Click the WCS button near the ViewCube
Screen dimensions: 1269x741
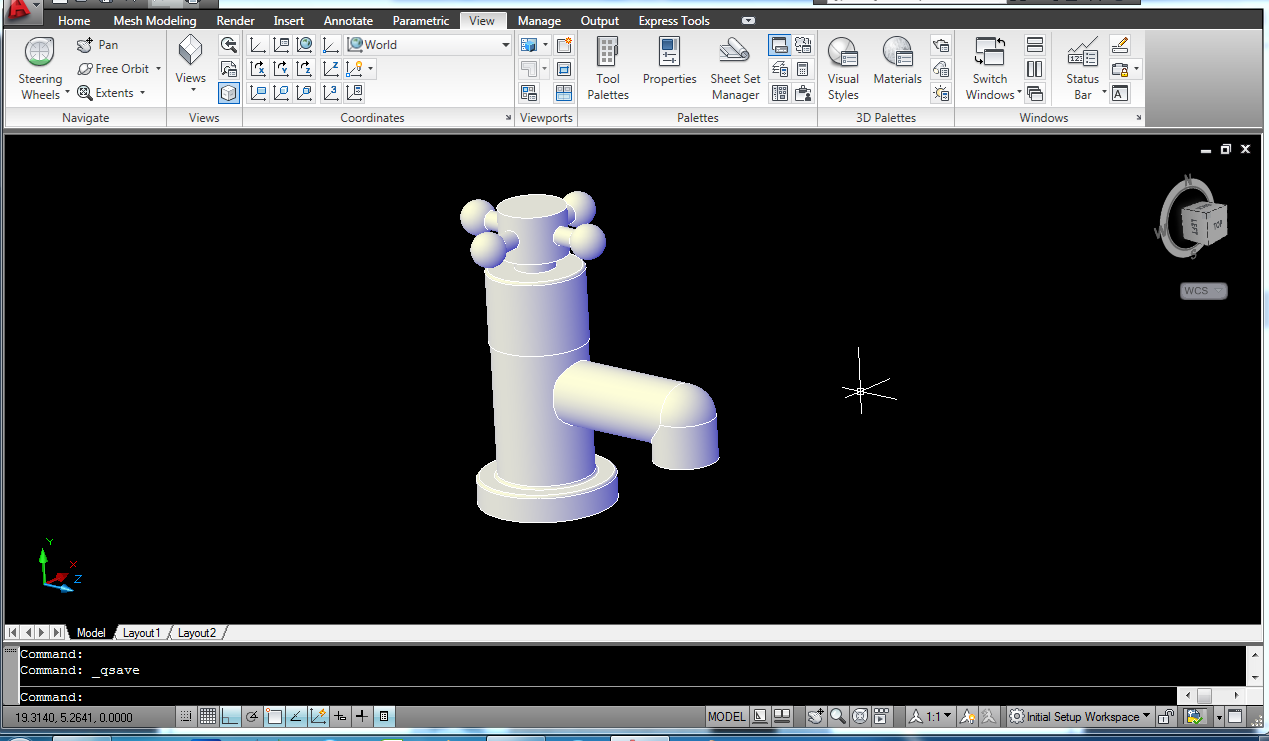[1203, 290]
